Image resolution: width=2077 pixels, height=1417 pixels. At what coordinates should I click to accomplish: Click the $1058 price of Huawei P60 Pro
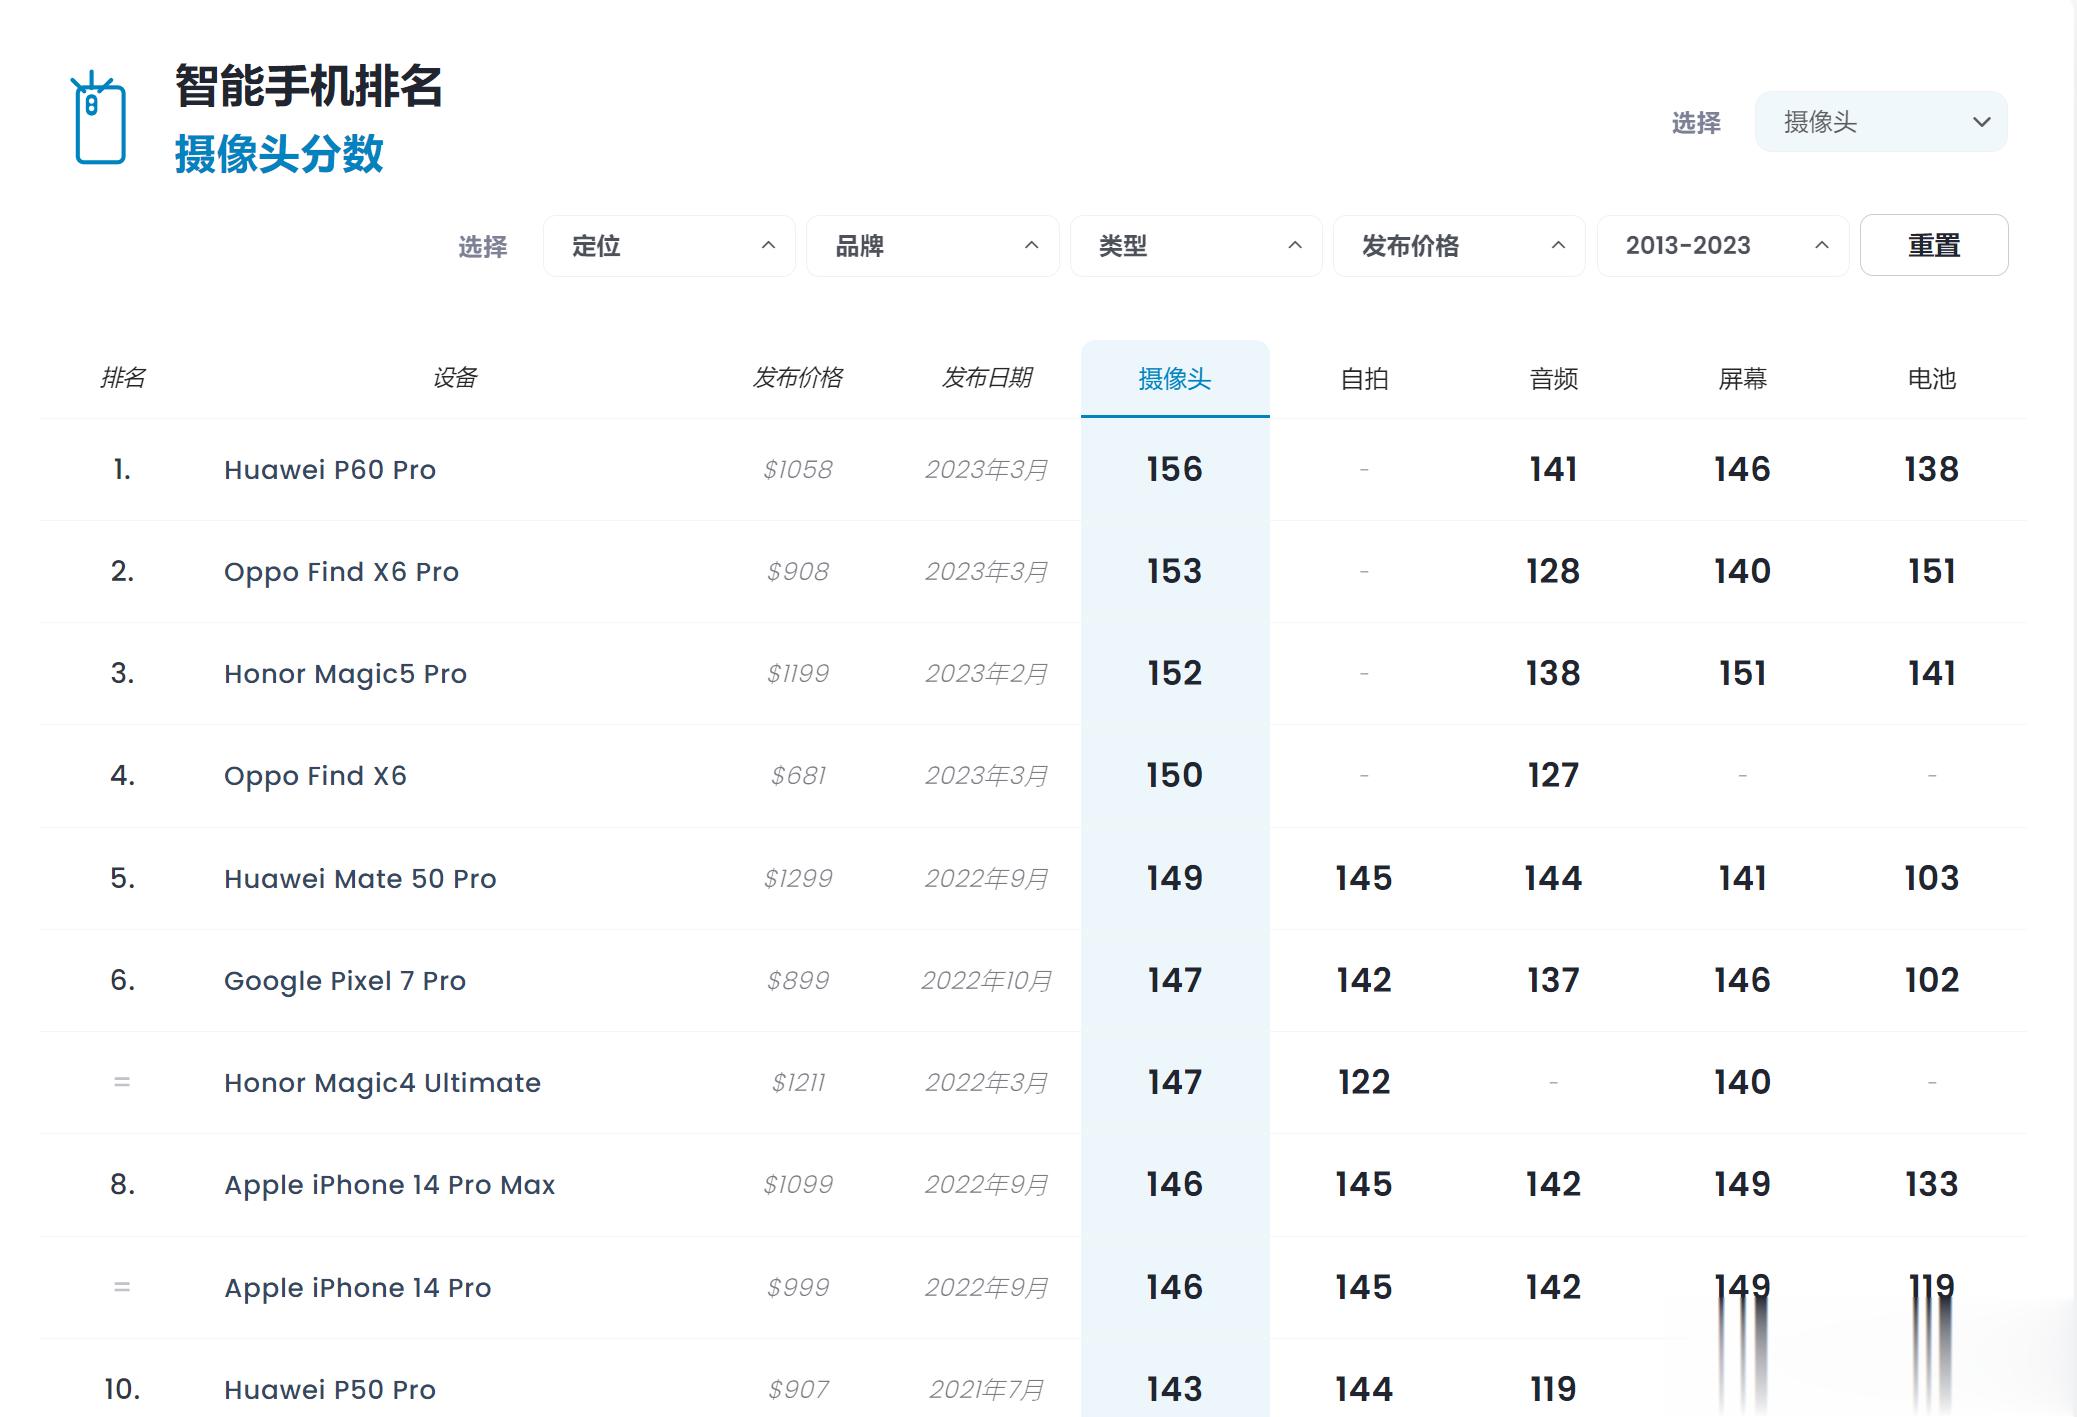point(797,470)
